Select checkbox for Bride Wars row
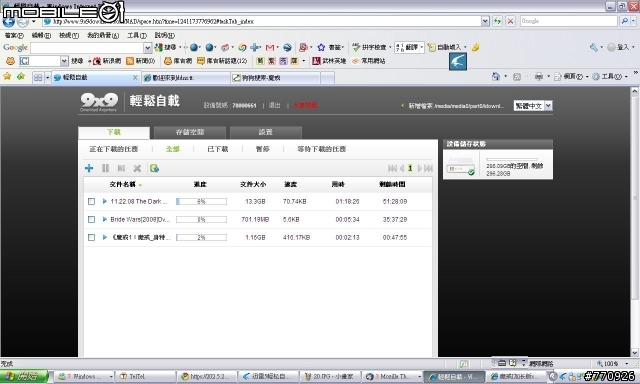The height and width of the screenshot is (384, 640). 91,219
